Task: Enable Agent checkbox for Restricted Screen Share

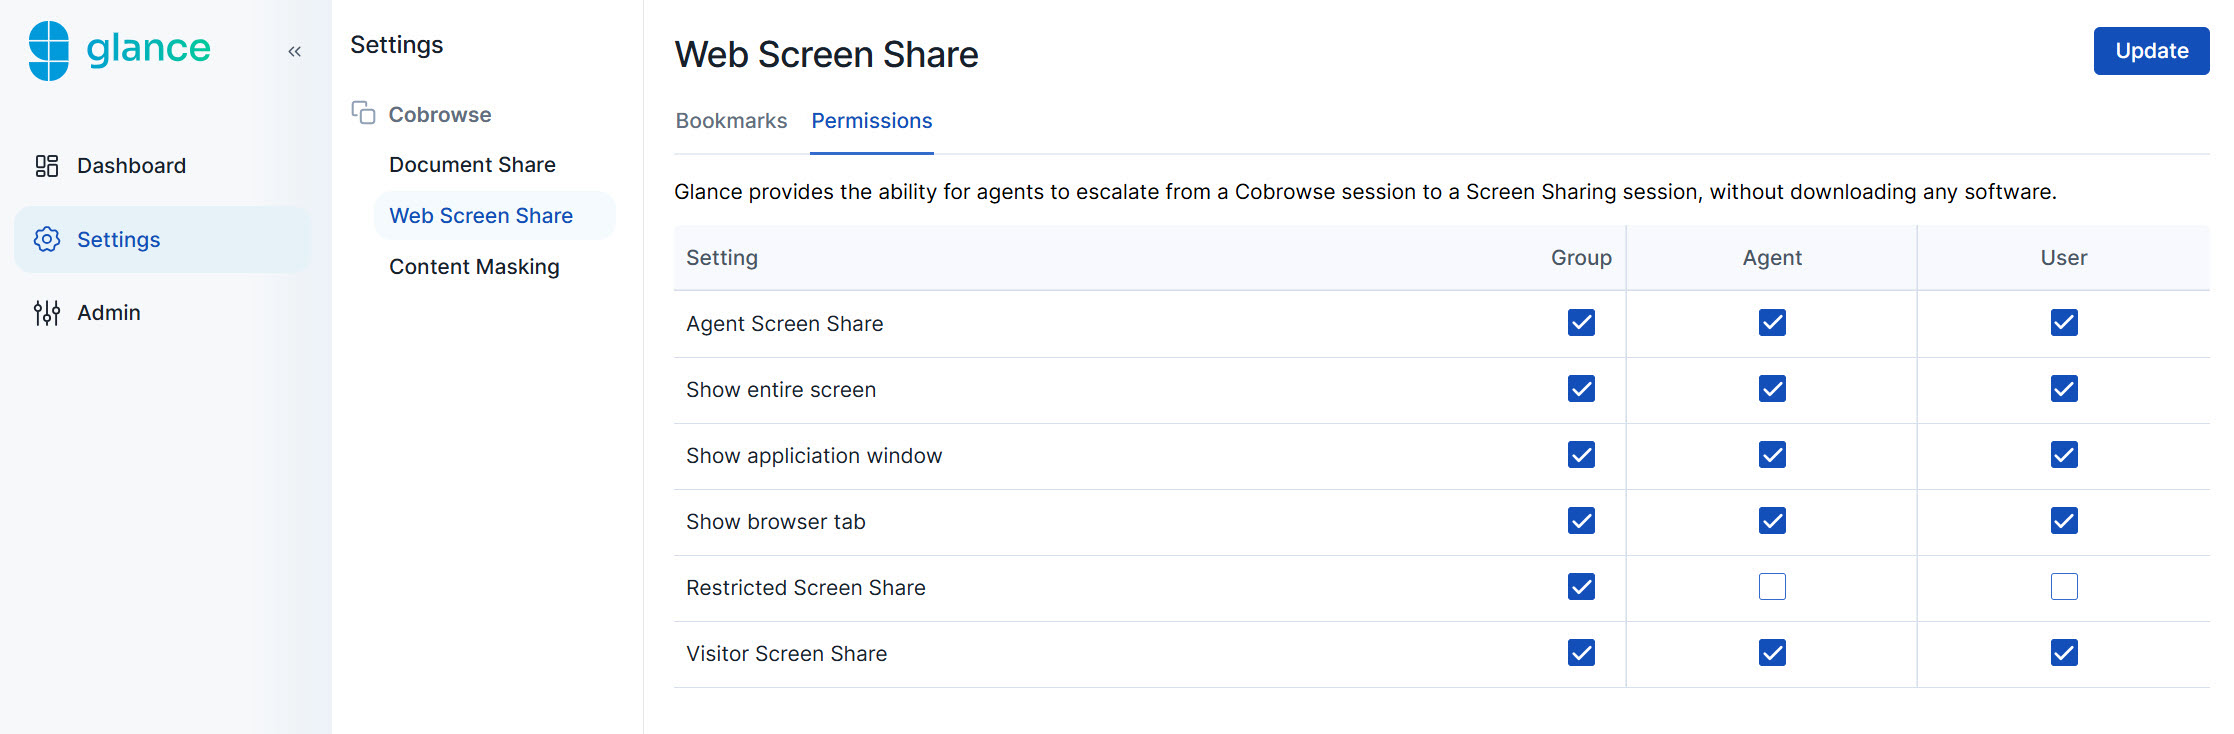Action: (x=1772, y=587)
